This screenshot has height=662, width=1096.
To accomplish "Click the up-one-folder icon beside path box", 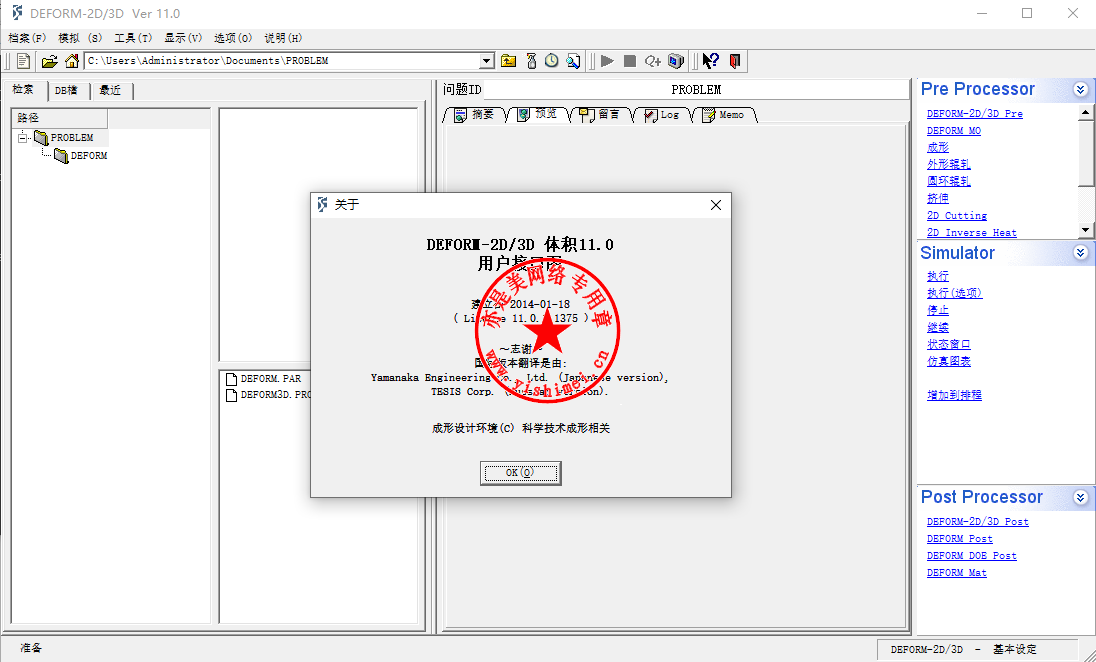I will pyautogui.click(x=508, y=61).
